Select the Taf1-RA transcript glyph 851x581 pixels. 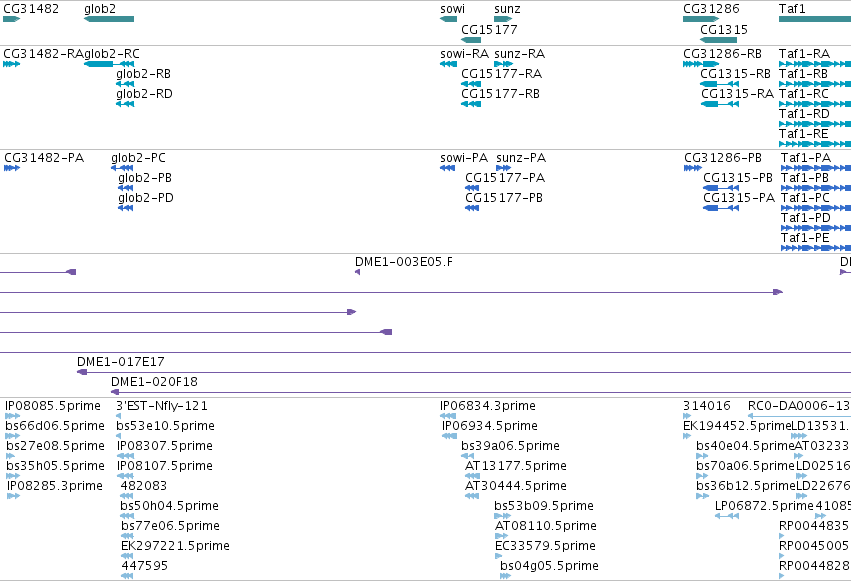[815, 64]
